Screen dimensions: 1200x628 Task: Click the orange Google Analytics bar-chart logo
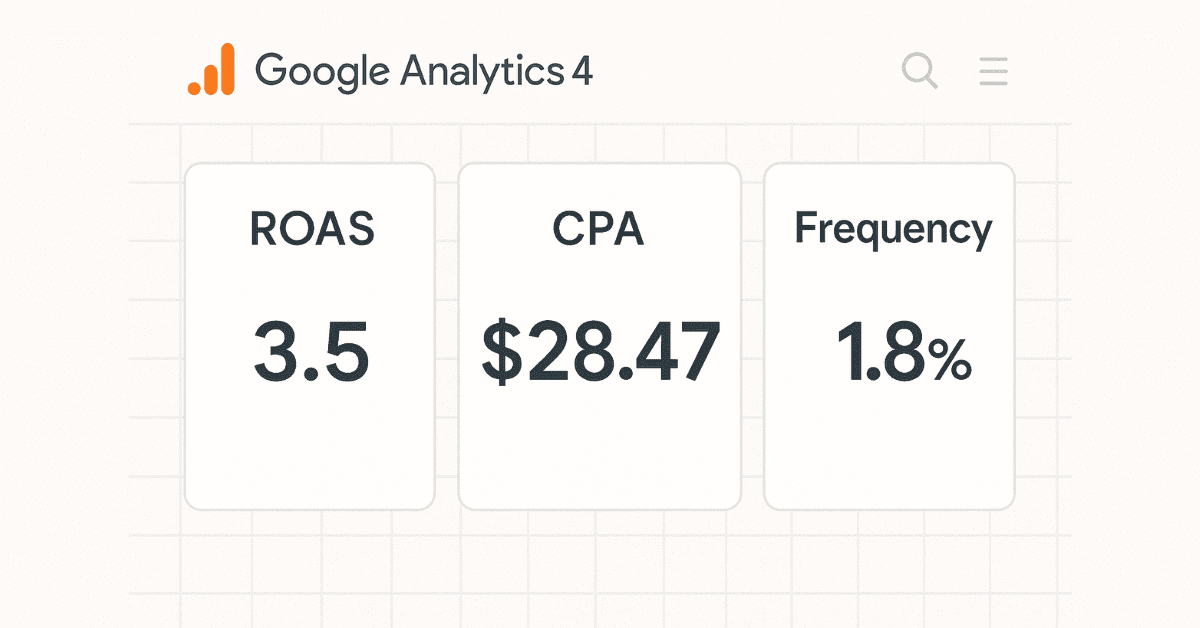point(211,70)
